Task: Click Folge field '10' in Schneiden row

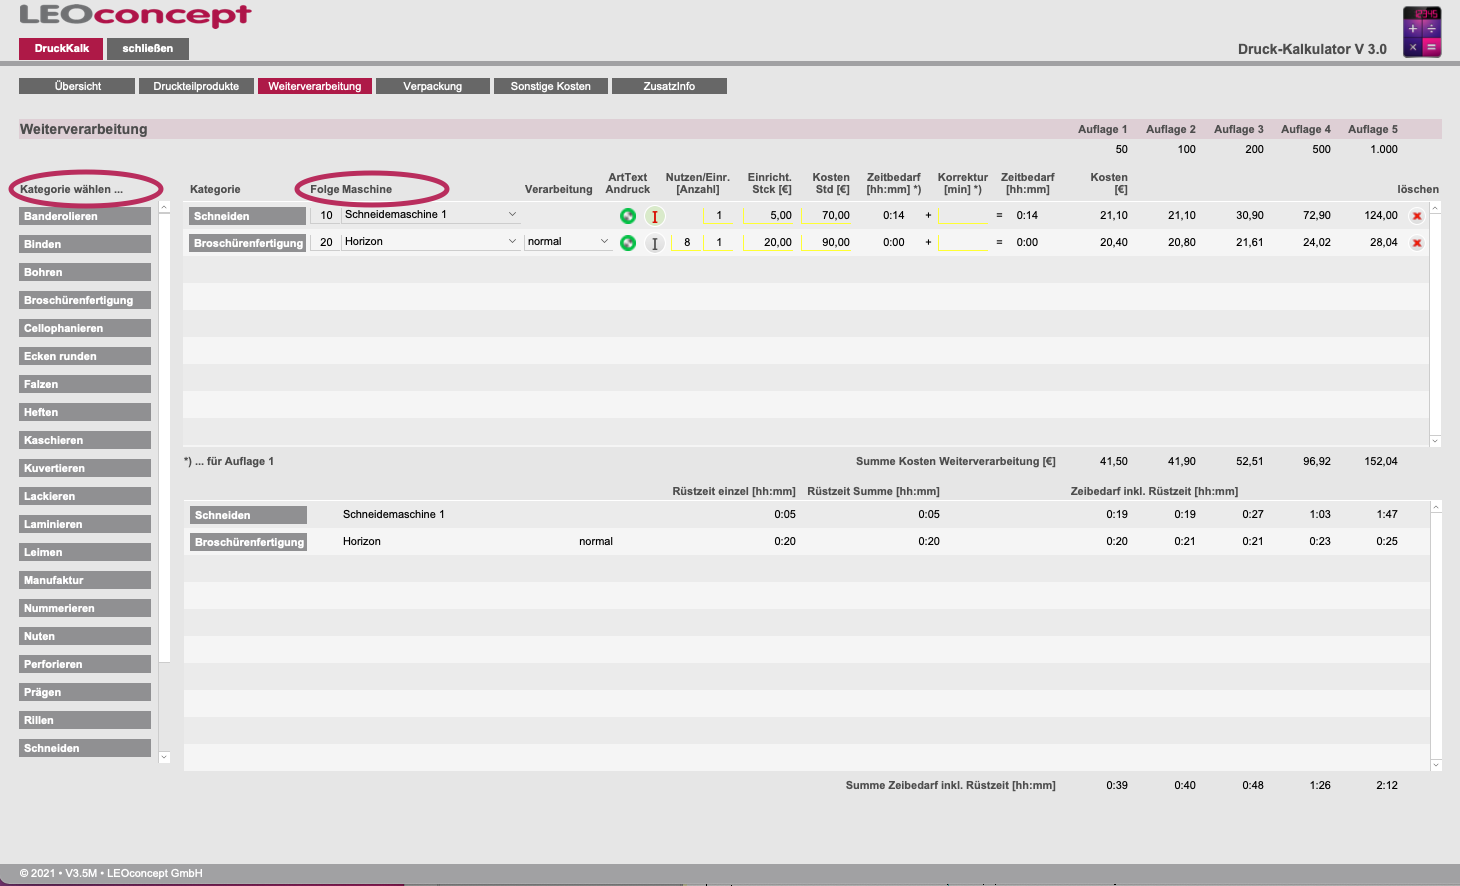Action: click(325, 215)
